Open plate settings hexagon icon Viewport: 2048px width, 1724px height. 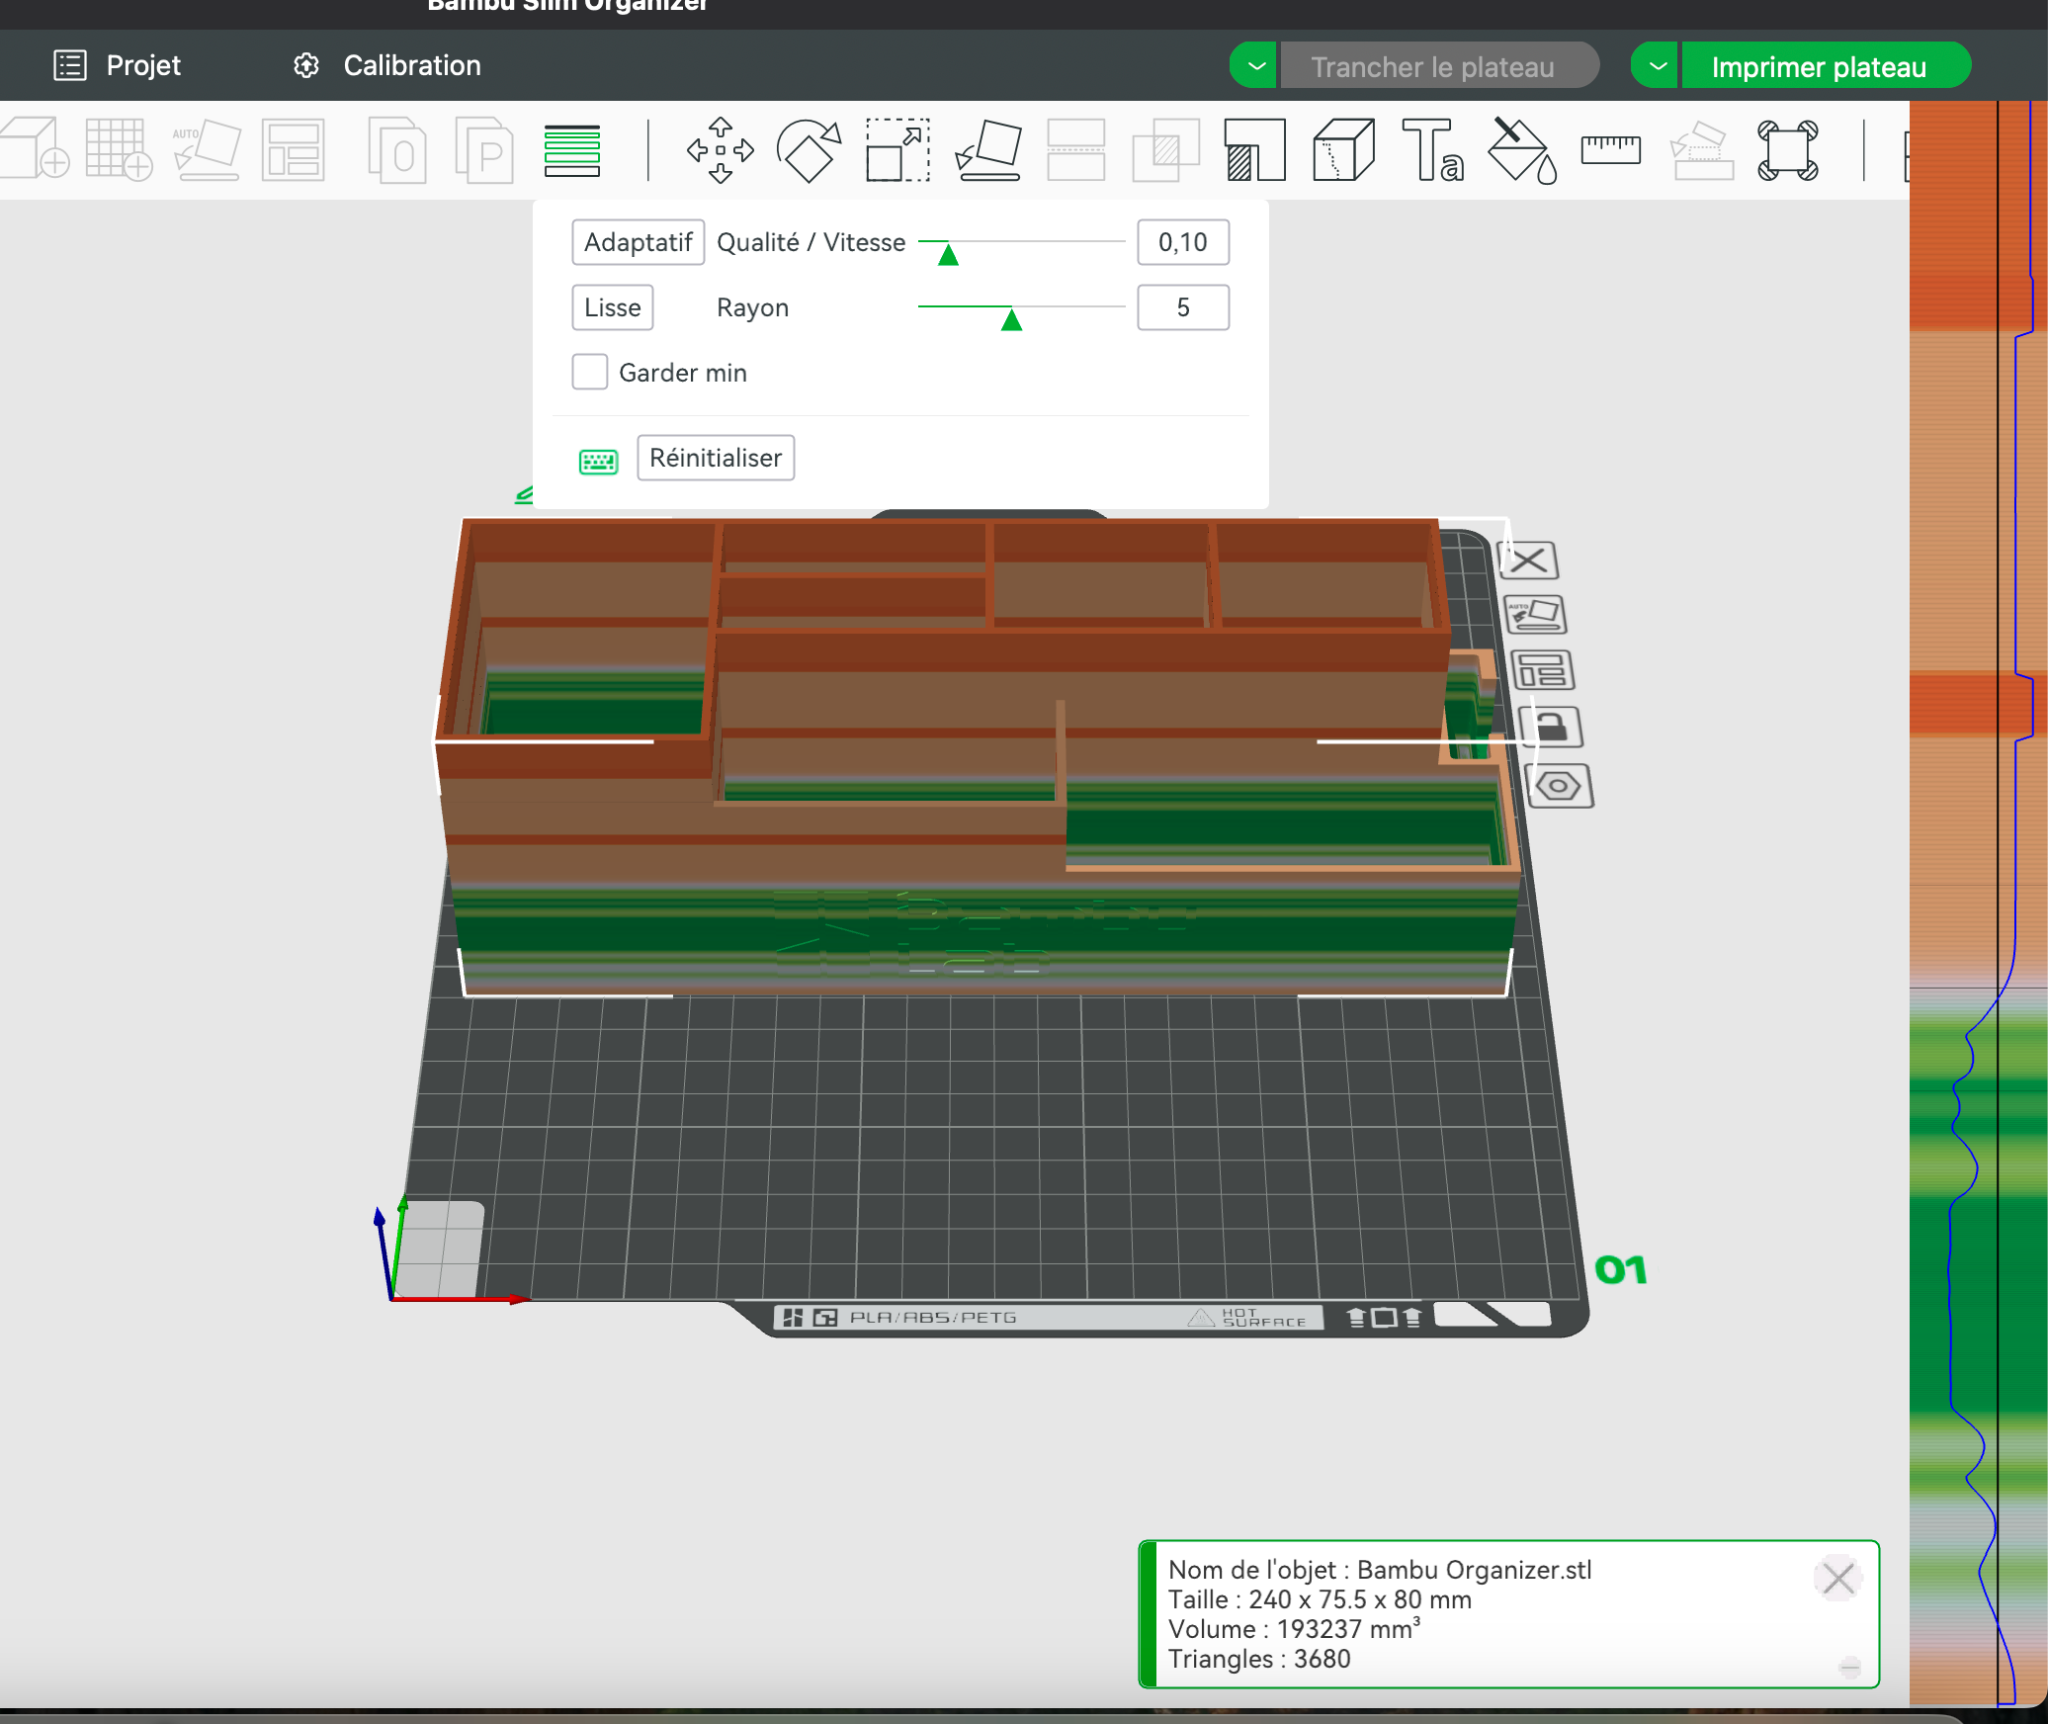(1558, 786)
